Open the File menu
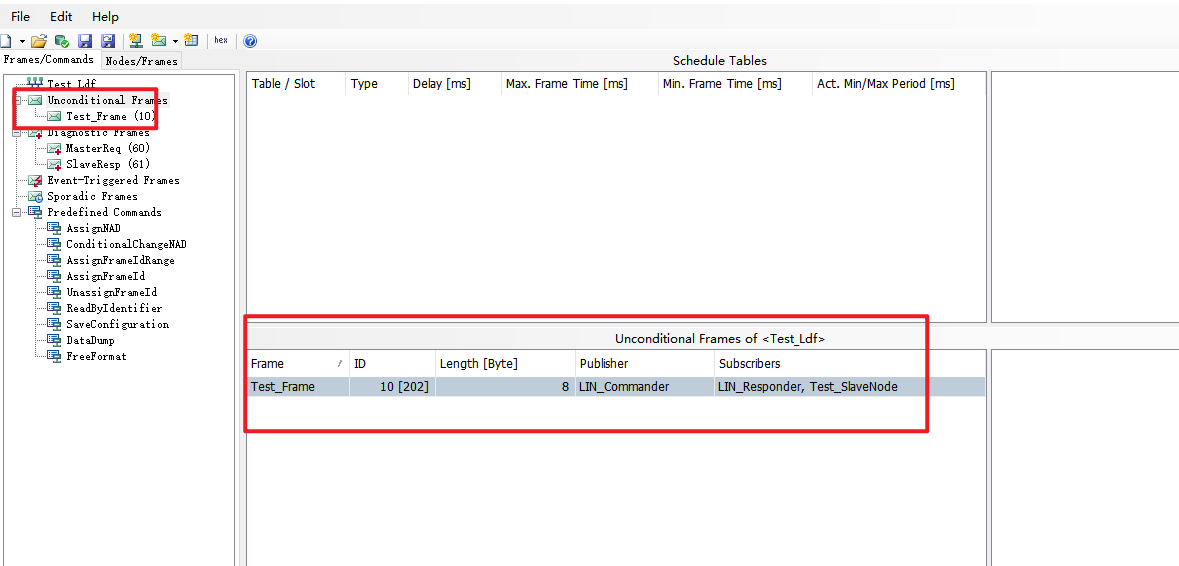The height and width of the screenshot is (566, 1179). click(20, 17)
